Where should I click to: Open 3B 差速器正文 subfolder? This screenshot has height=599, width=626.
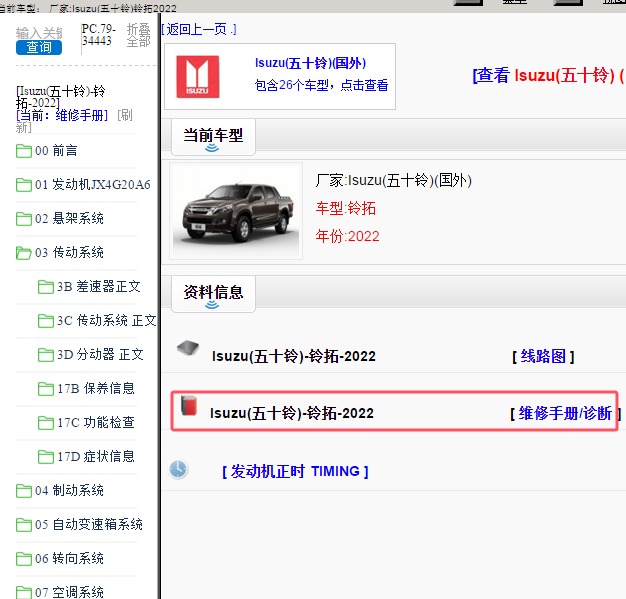99,286
